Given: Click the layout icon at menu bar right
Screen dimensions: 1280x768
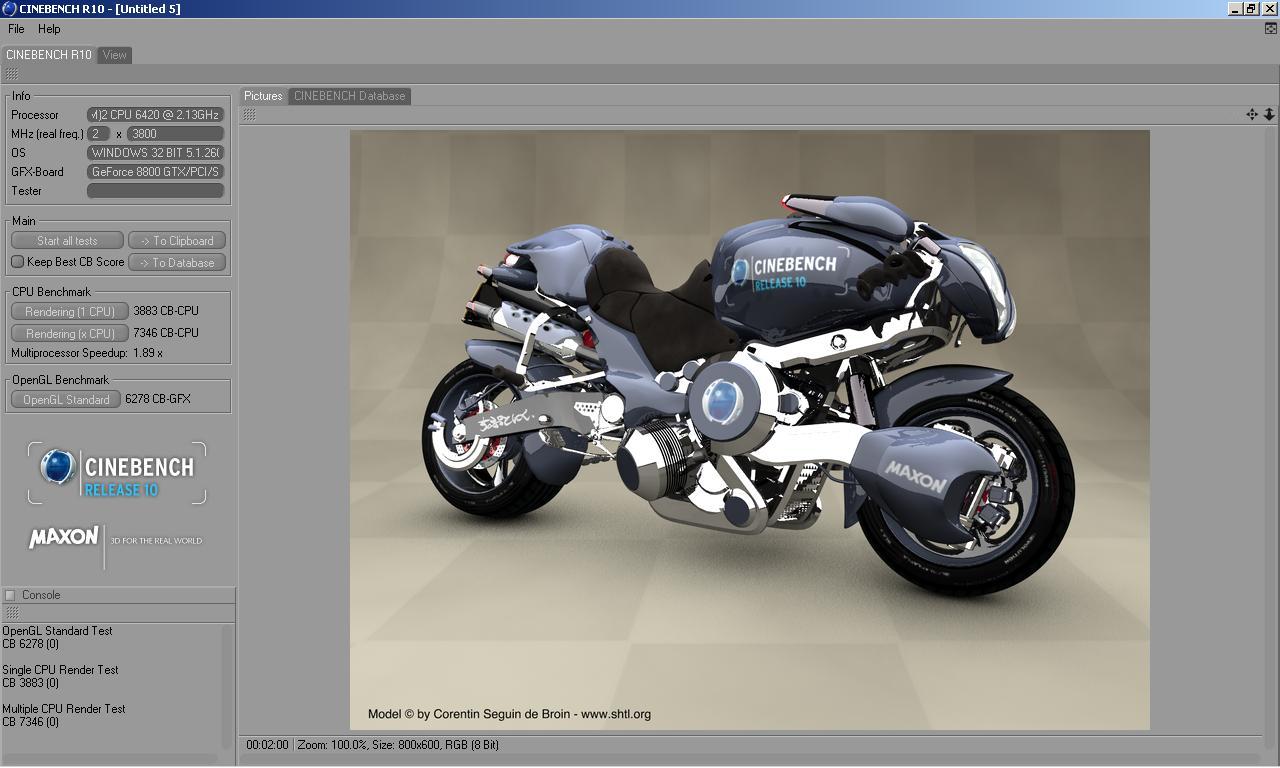Looking at the screenshot, I should click(1271, 29).
